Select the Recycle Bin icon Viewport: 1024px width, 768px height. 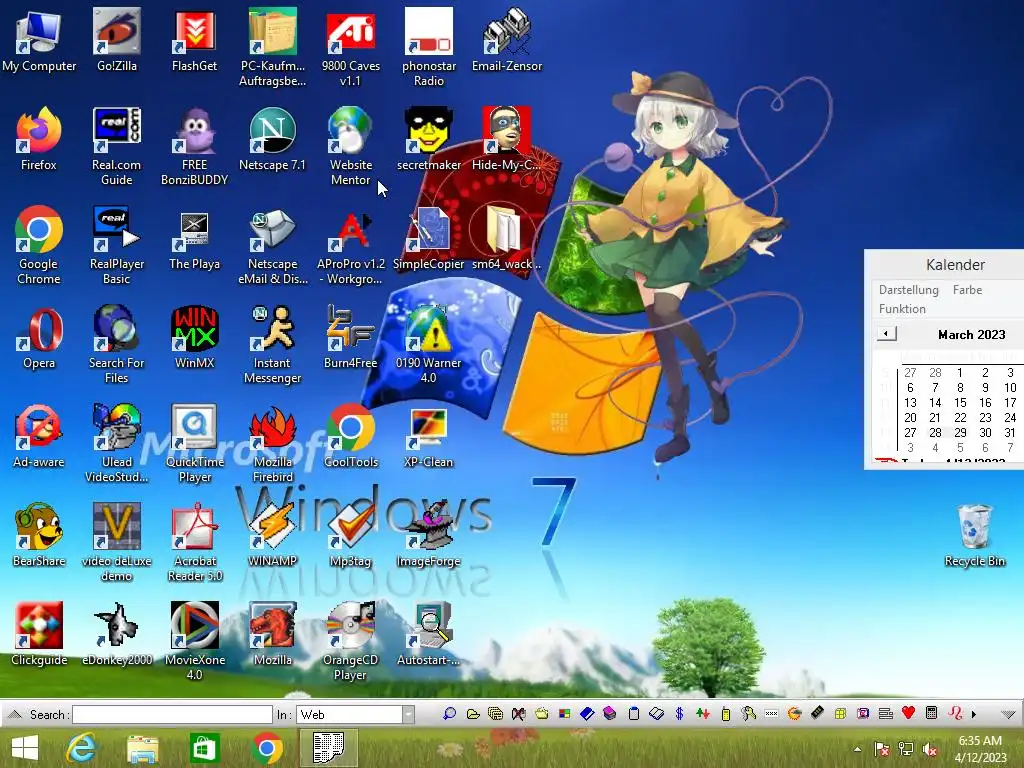974,536
